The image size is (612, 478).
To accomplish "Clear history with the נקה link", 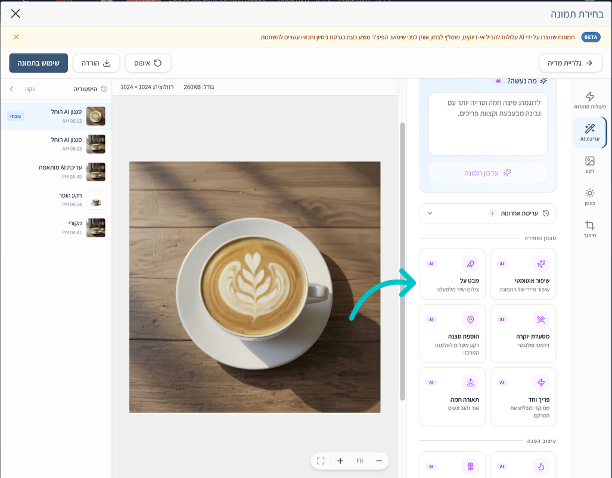I will tap(30, 89).
